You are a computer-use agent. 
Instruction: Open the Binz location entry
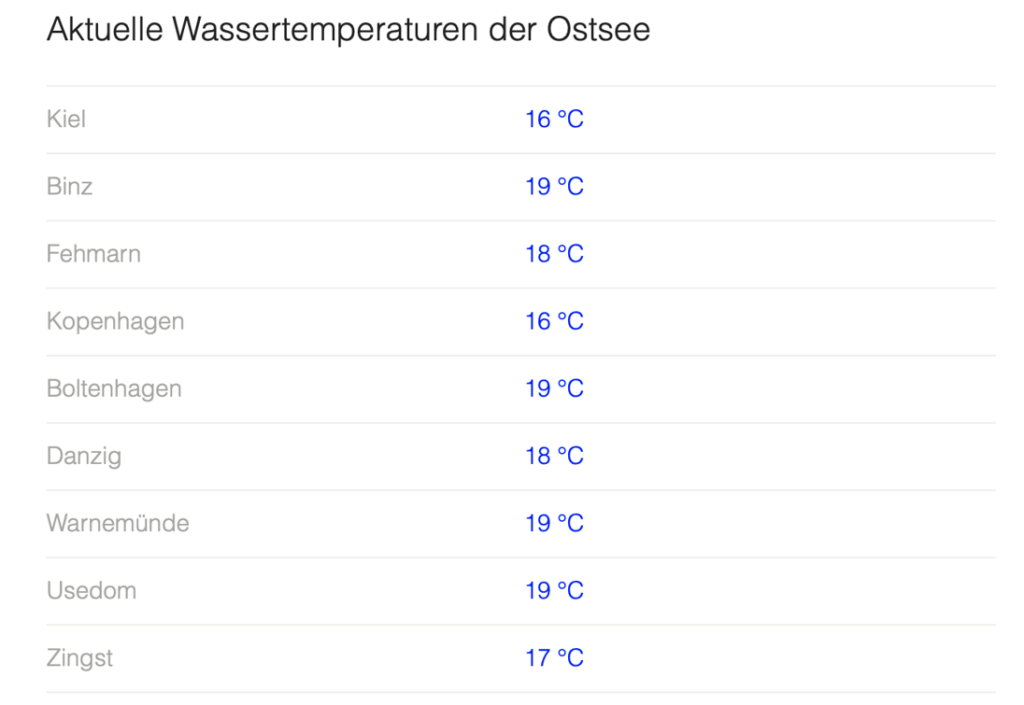[69, 187]
